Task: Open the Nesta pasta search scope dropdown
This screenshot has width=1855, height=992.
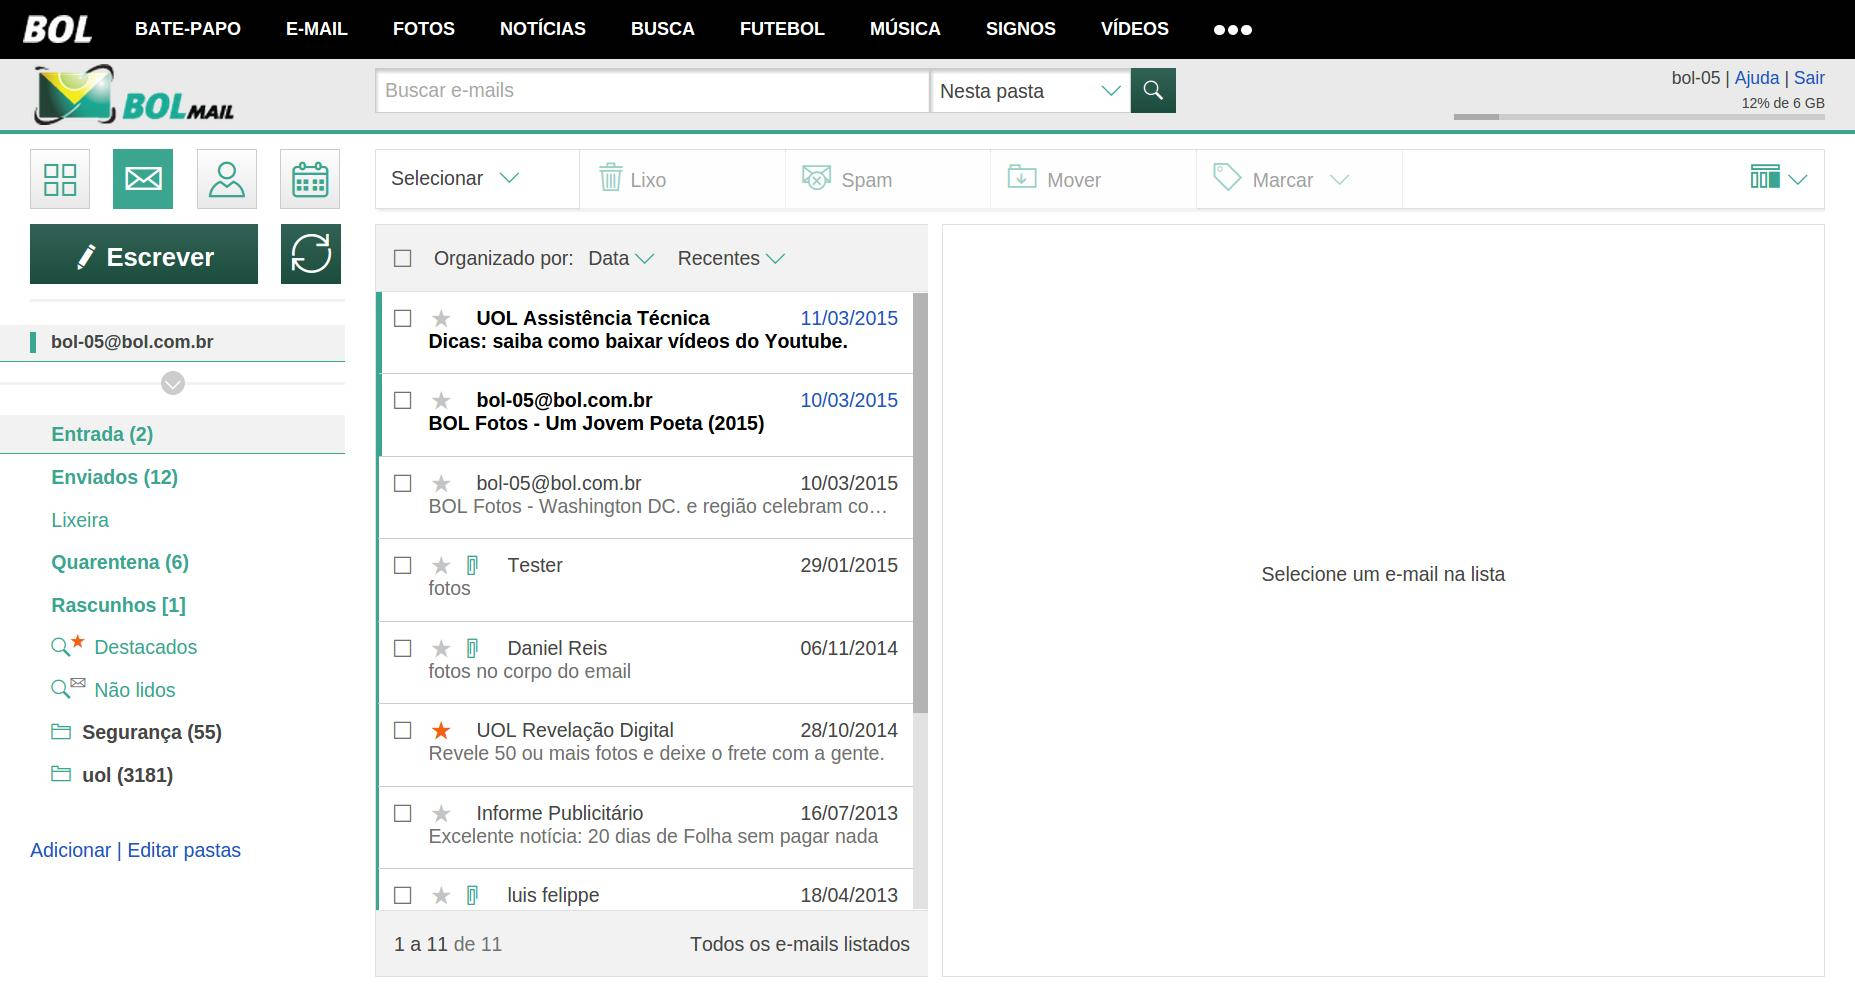Action: coord(1030,91)
